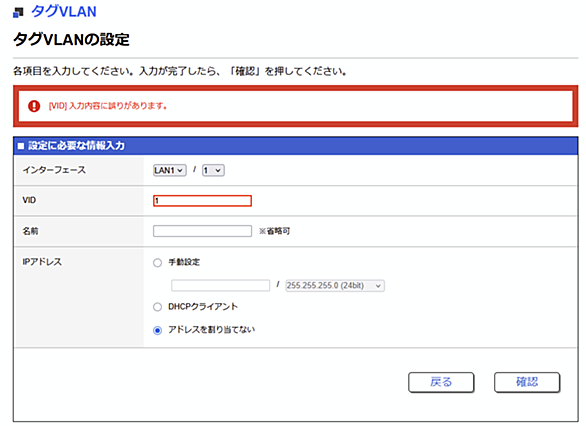Click the VID row label

[29, 200]
